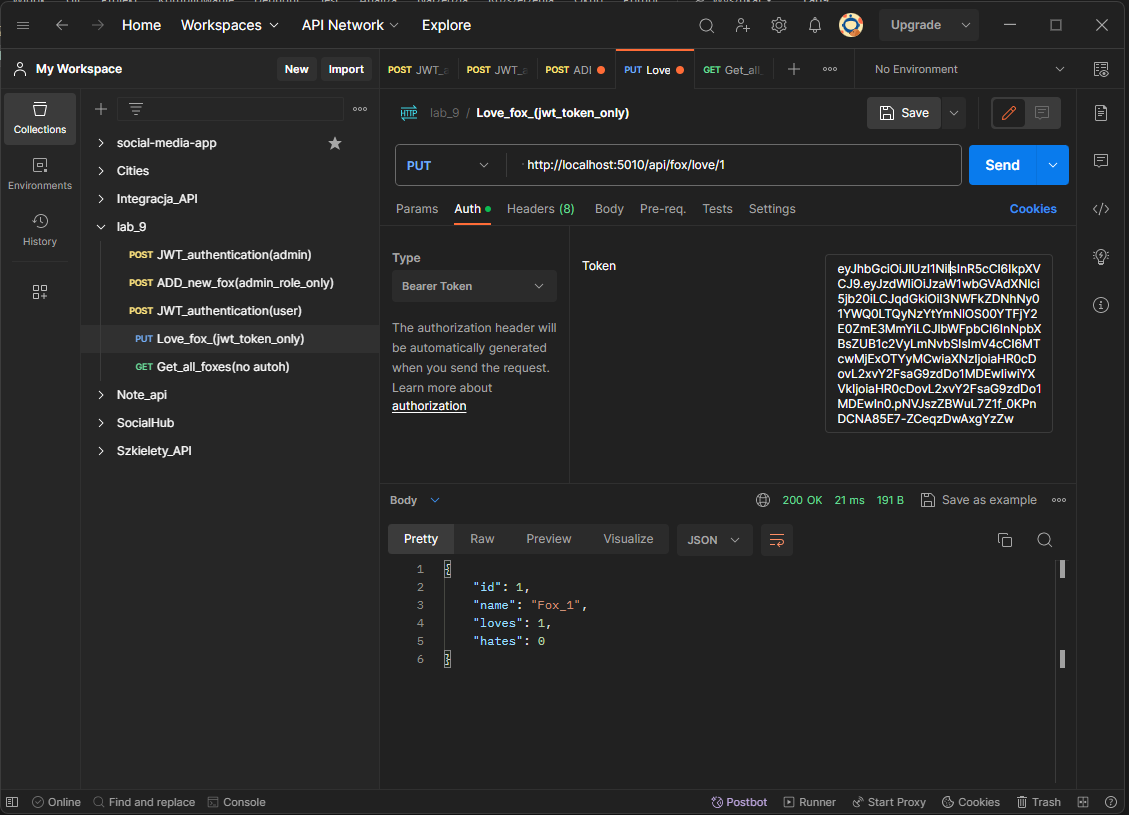Open the response options ellipsis menu
The width and height of the screenshot is (1129, 815).
[1058, 500]
